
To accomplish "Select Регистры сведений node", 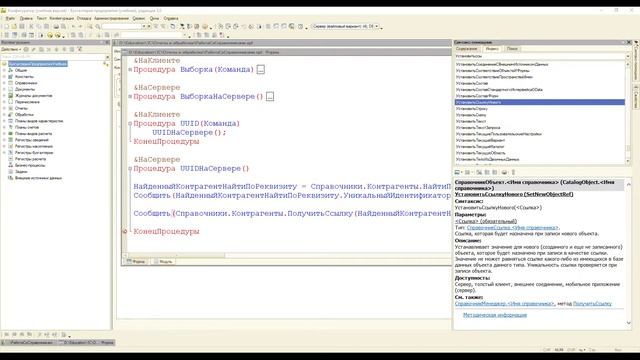I will 33,140.
